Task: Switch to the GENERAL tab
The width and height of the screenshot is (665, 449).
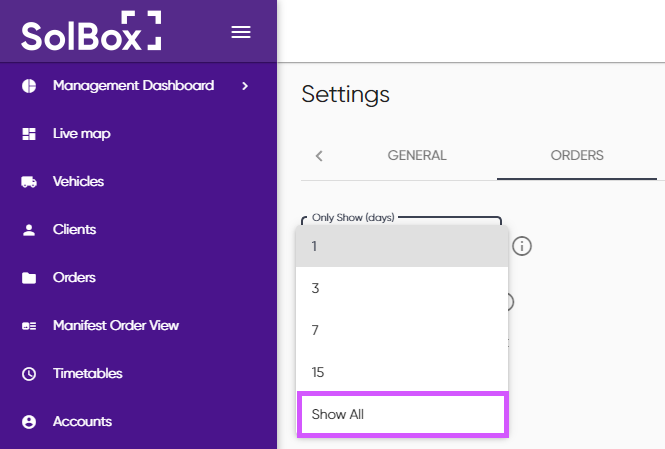Action: tap(417, 156)
